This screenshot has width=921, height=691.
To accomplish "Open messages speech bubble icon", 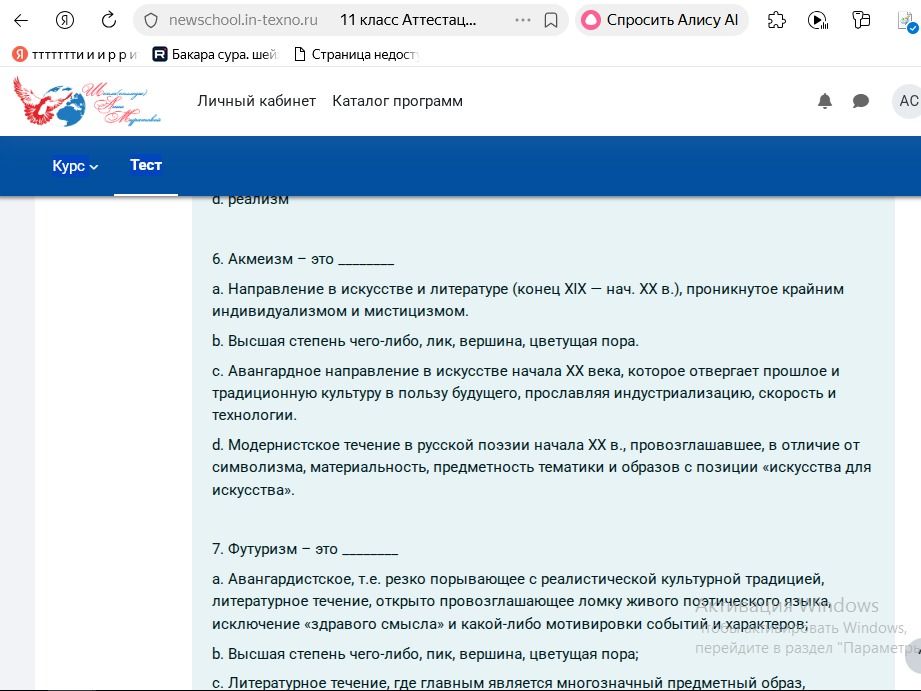I will pyautogui.click(x=861, y=101).
